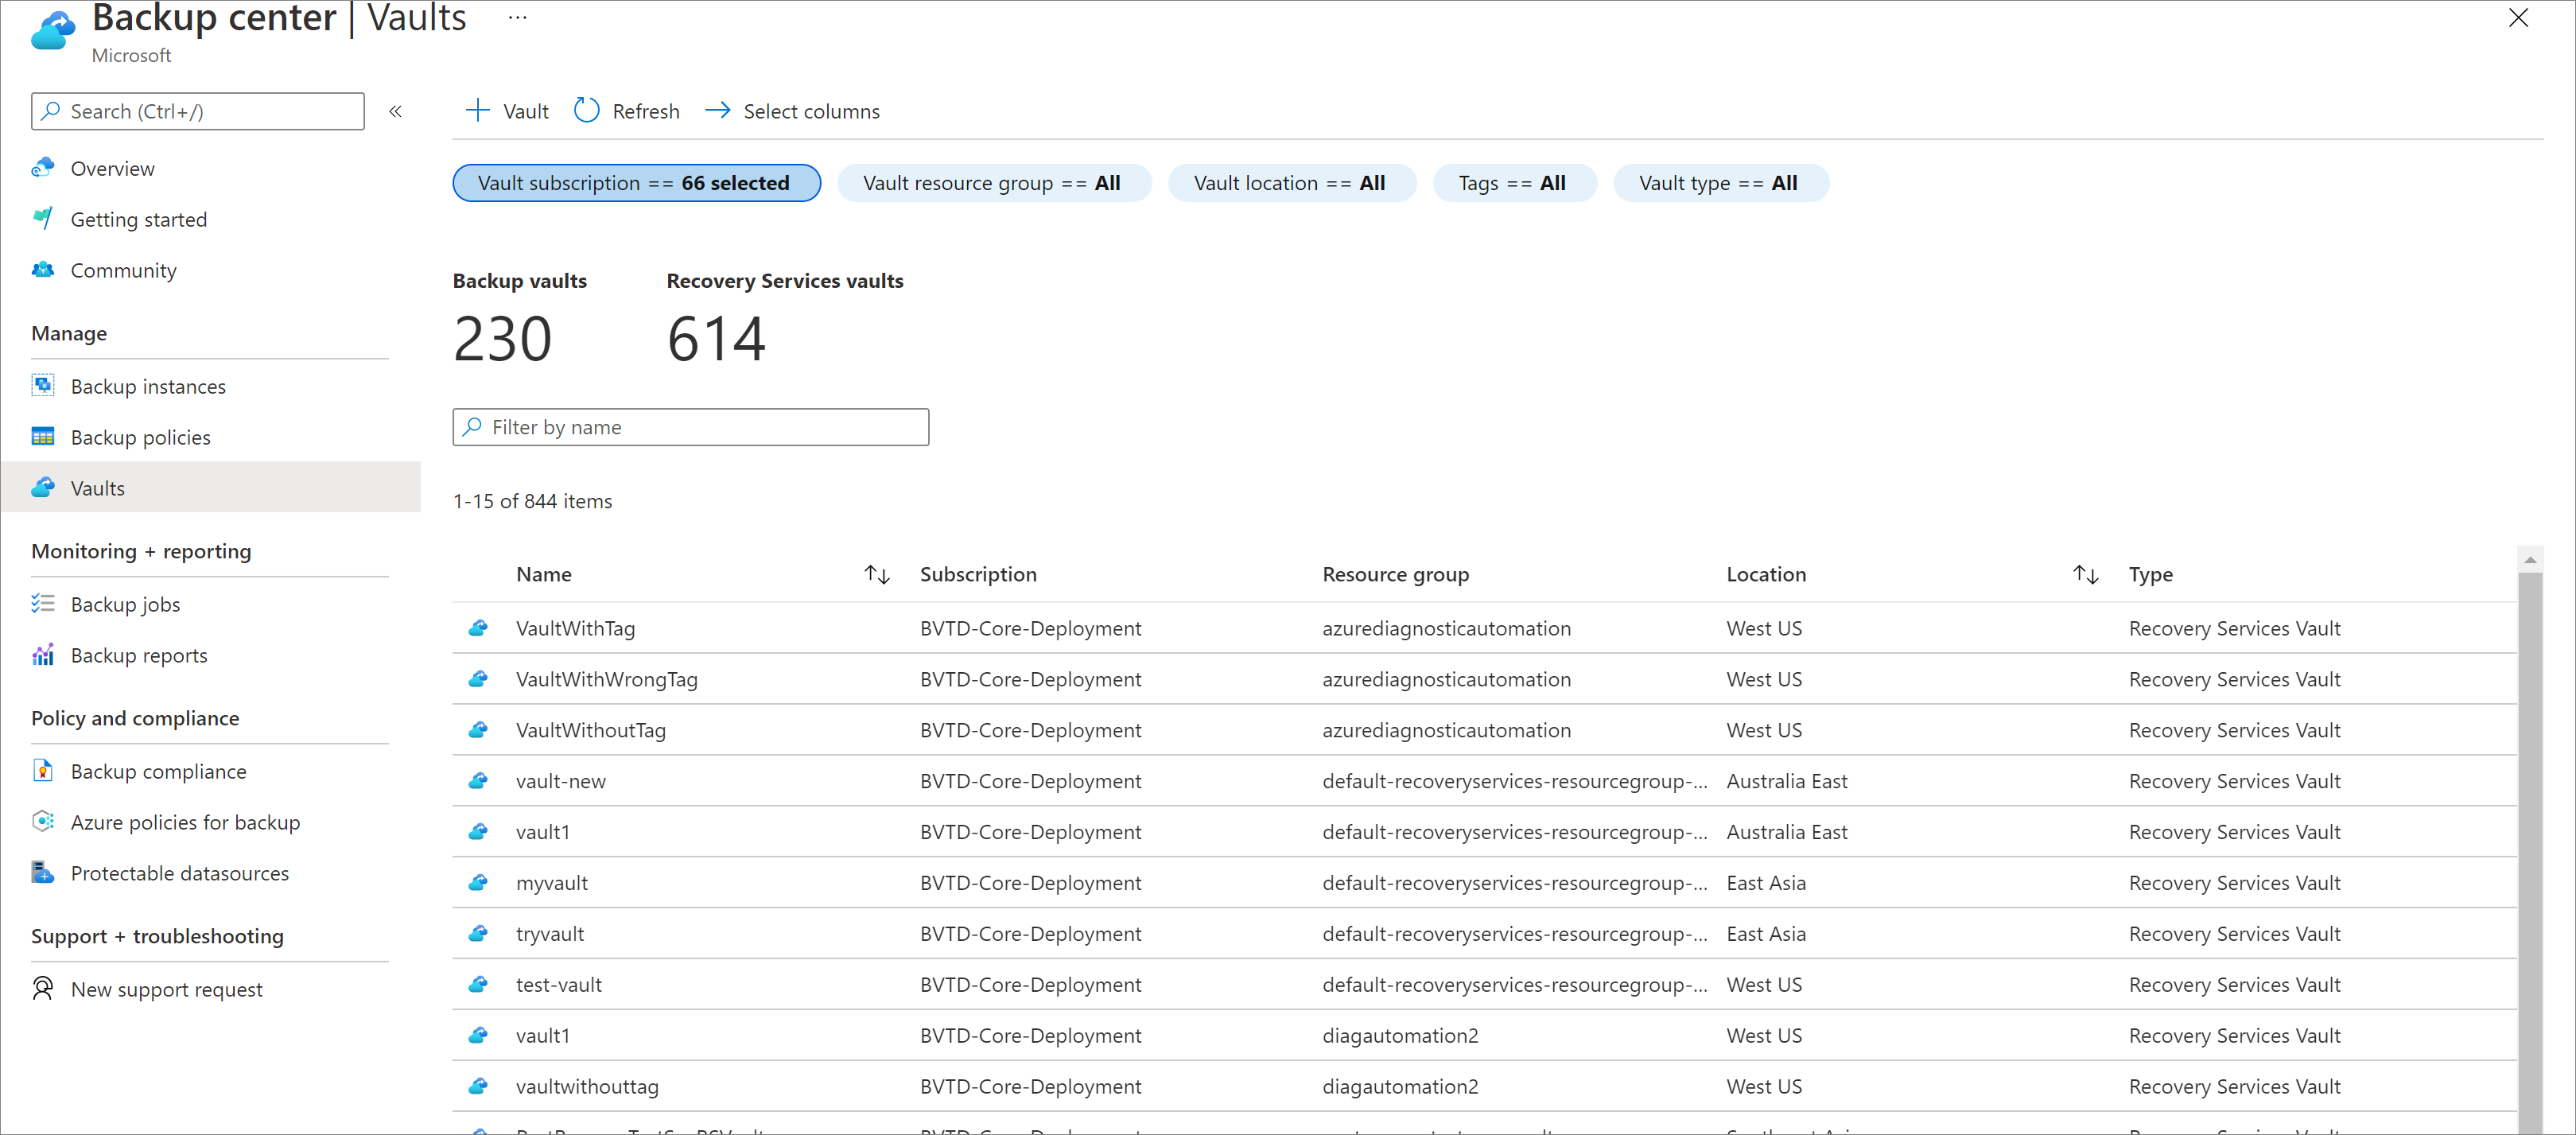Click the Vaults icon in sidebar
Image resolution: width=2576 pixels, height=1135 pixels.
pos(43,488)
